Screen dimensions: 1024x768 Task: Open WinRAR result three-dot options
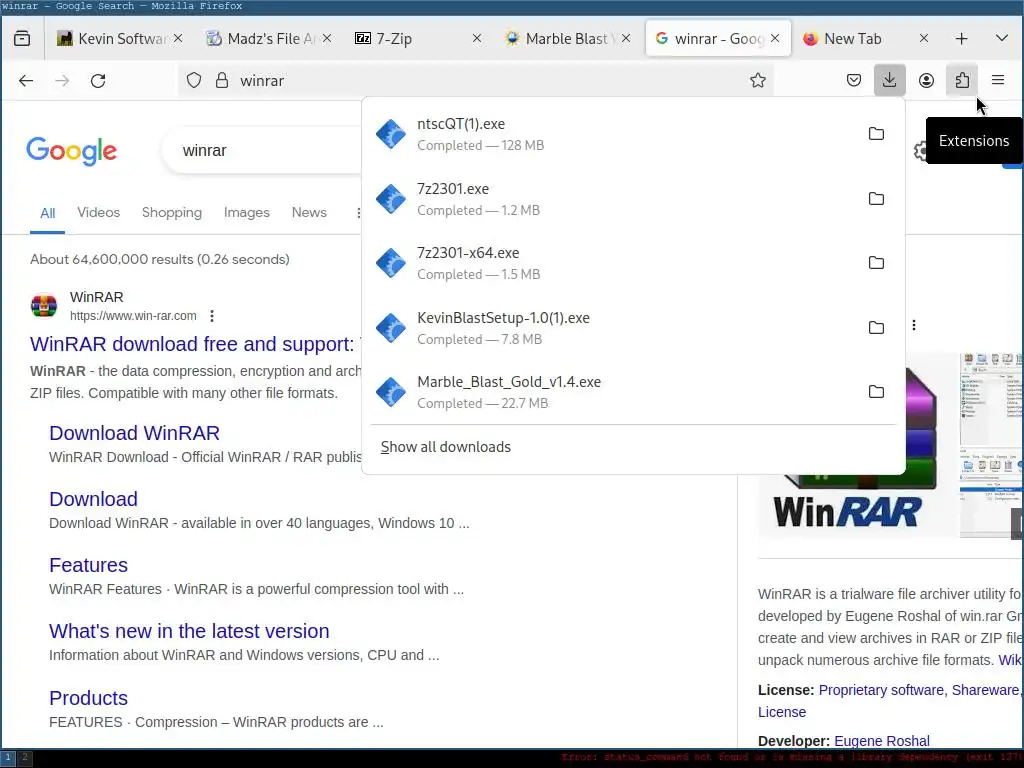(212, 316)
